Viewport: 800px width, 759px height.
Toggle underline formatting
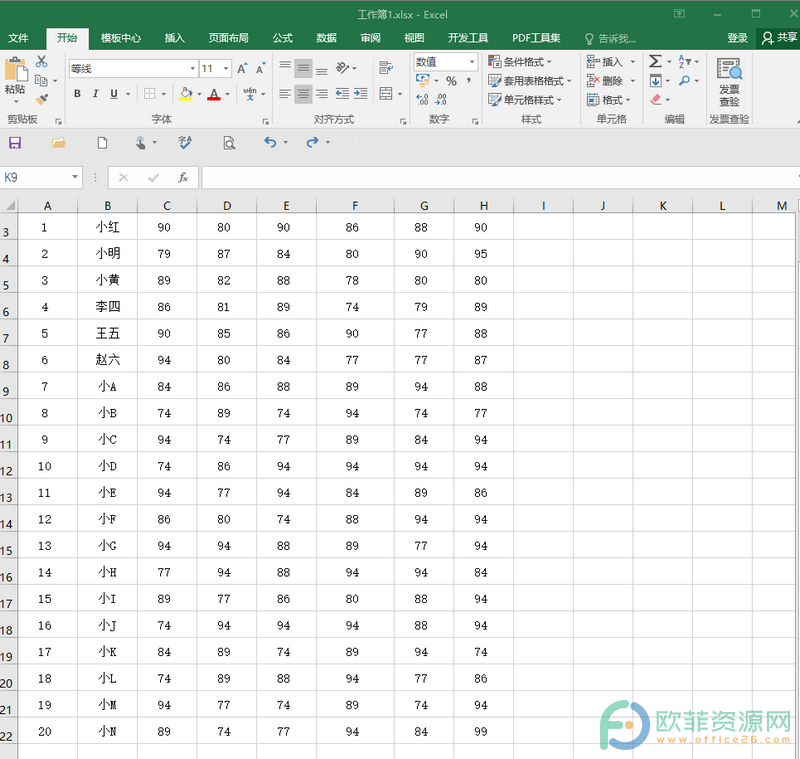[114, 94]
